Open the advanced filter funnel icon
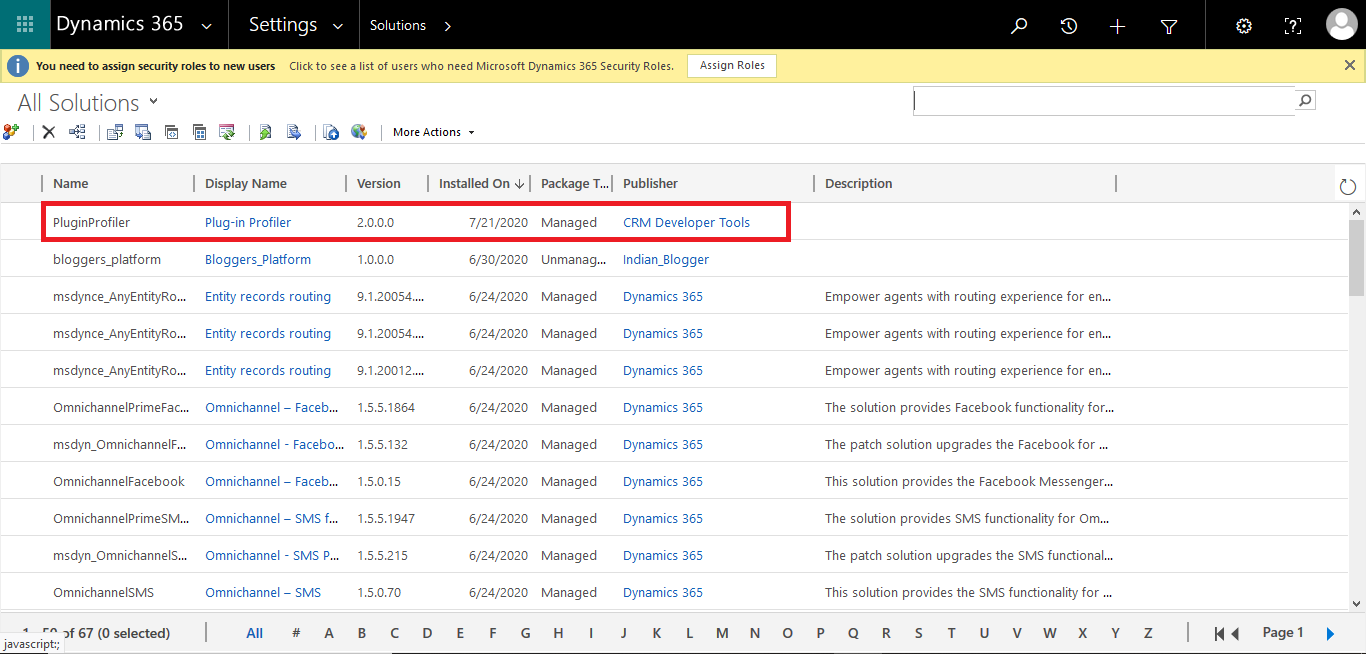This screenshot has height=654, width=1366. pyautogui.click(x=1168, y=25)
